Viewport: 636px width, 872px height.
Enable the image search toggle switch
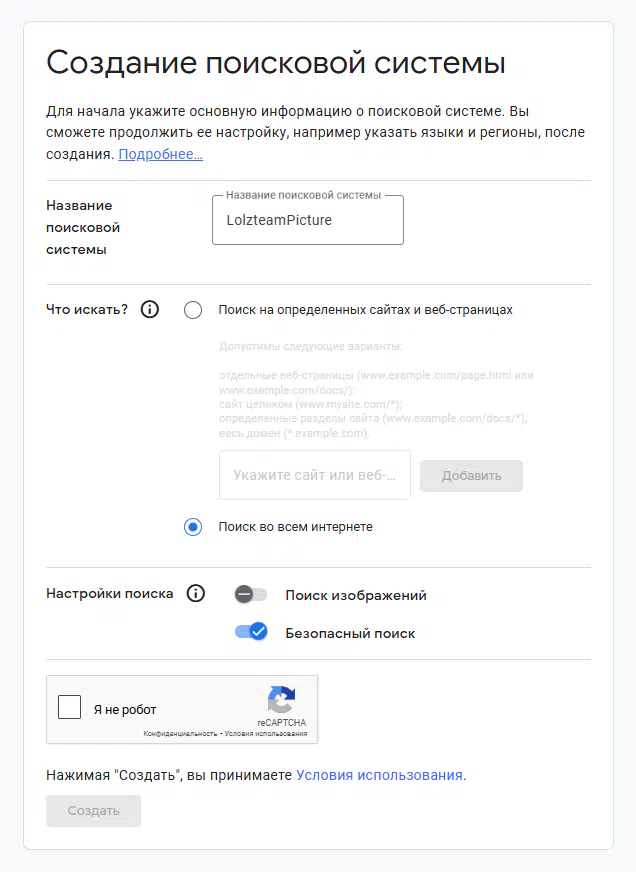coord(250,595)
